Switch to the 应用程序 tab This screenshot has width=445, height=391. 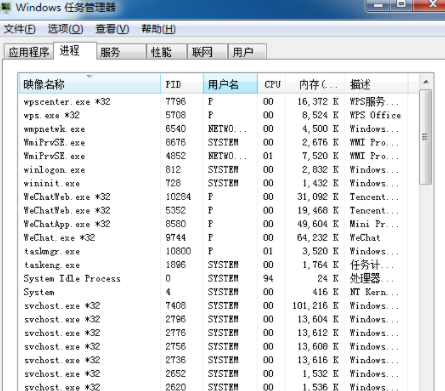29,52
